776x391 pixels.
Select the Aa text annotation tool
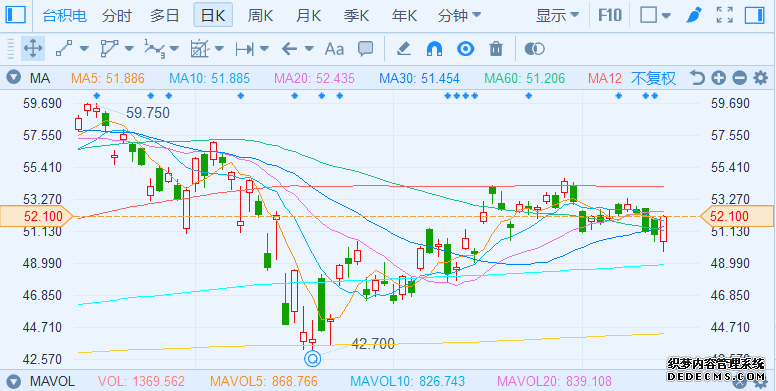[334, 49]
